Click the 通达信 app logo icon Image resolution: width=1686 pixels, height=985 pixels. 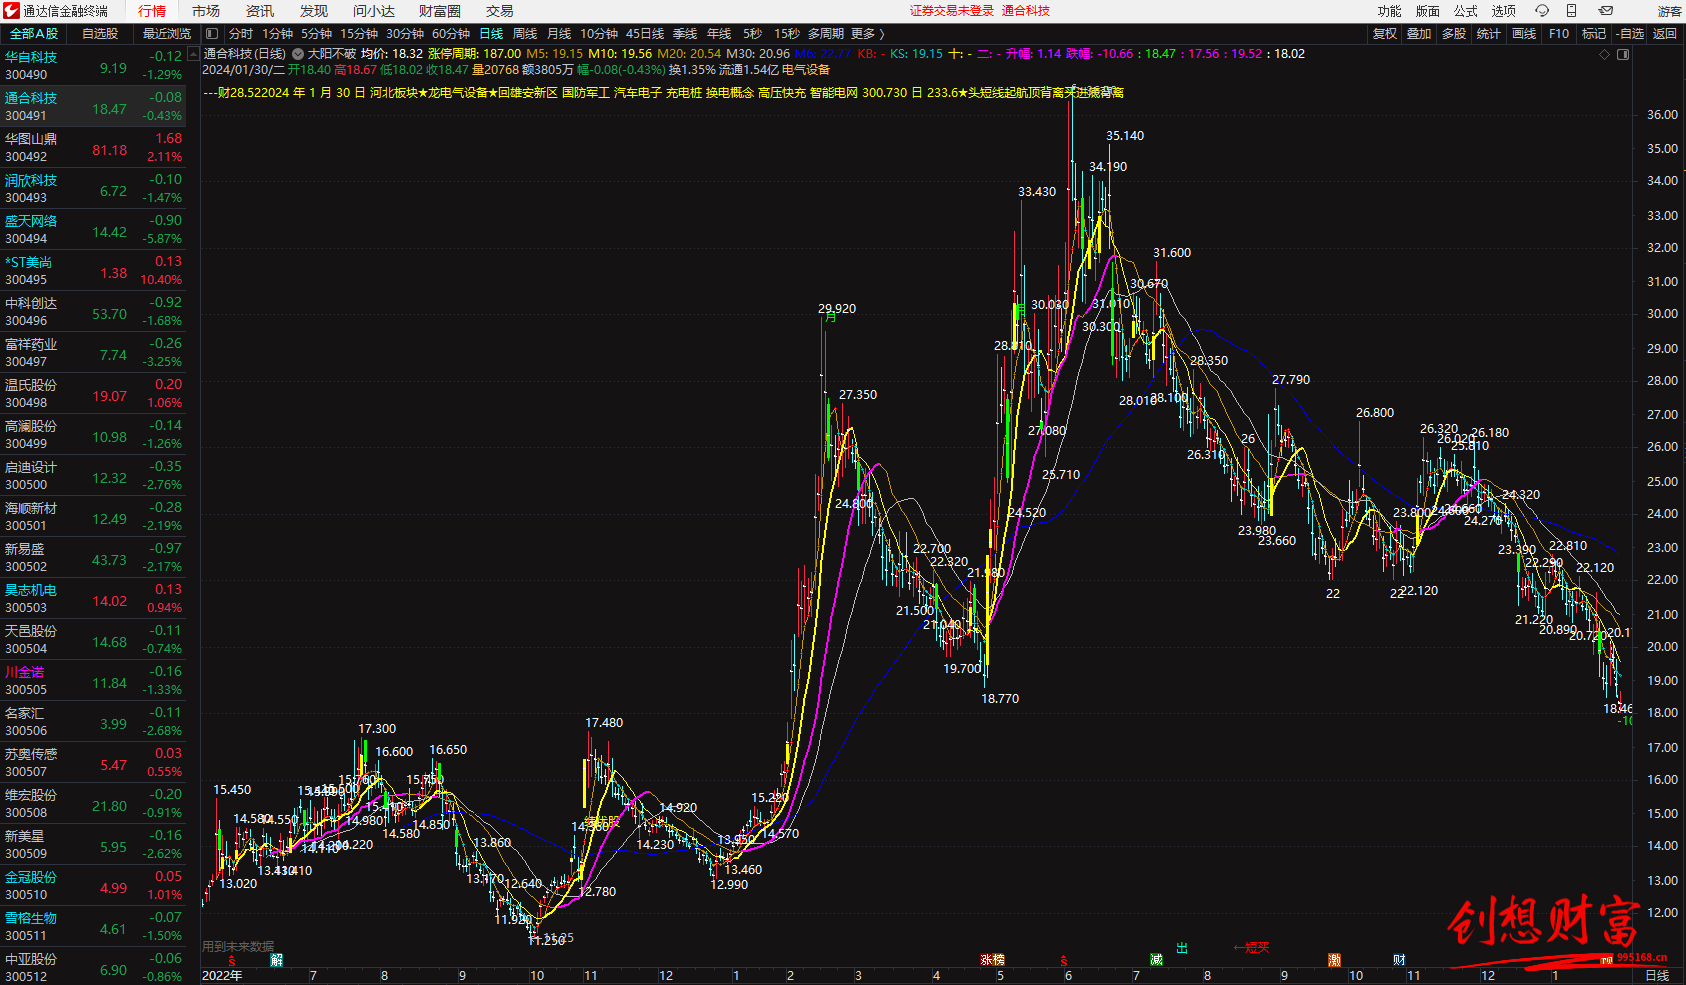pyautogui.click(x=11, y=11)
